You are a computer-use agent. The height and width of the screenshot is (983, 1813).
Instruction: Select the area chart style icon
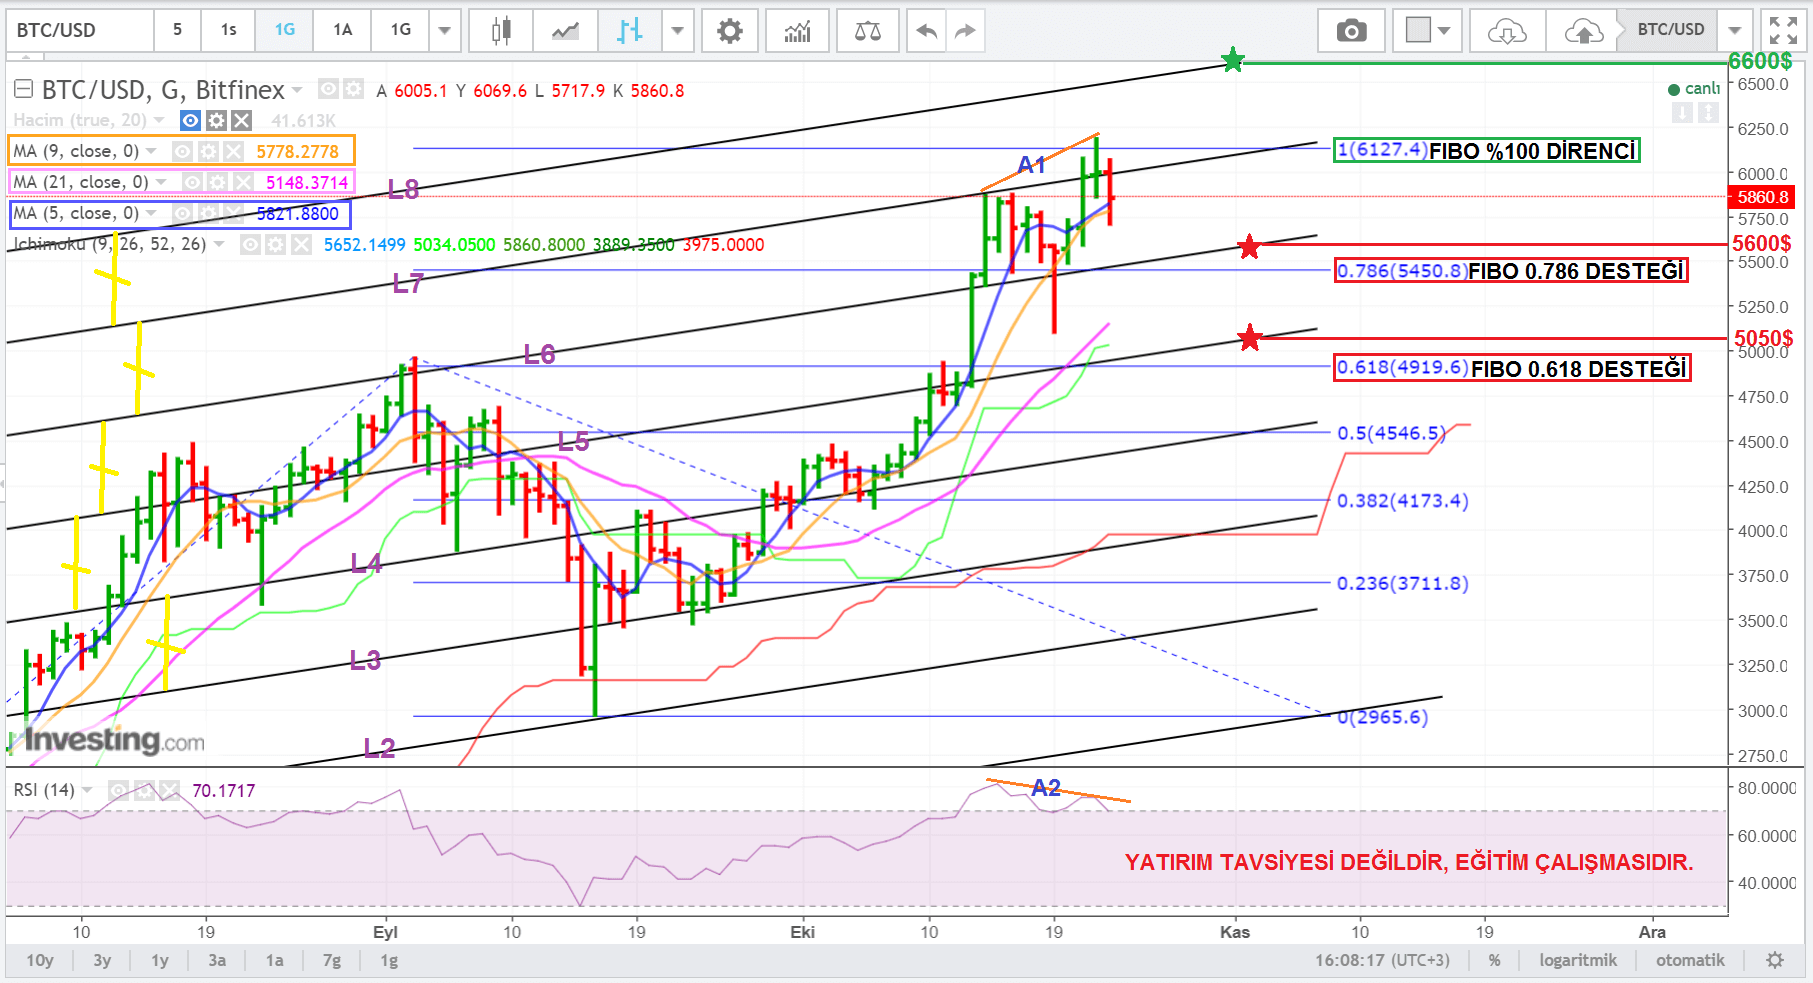point(565,31)
